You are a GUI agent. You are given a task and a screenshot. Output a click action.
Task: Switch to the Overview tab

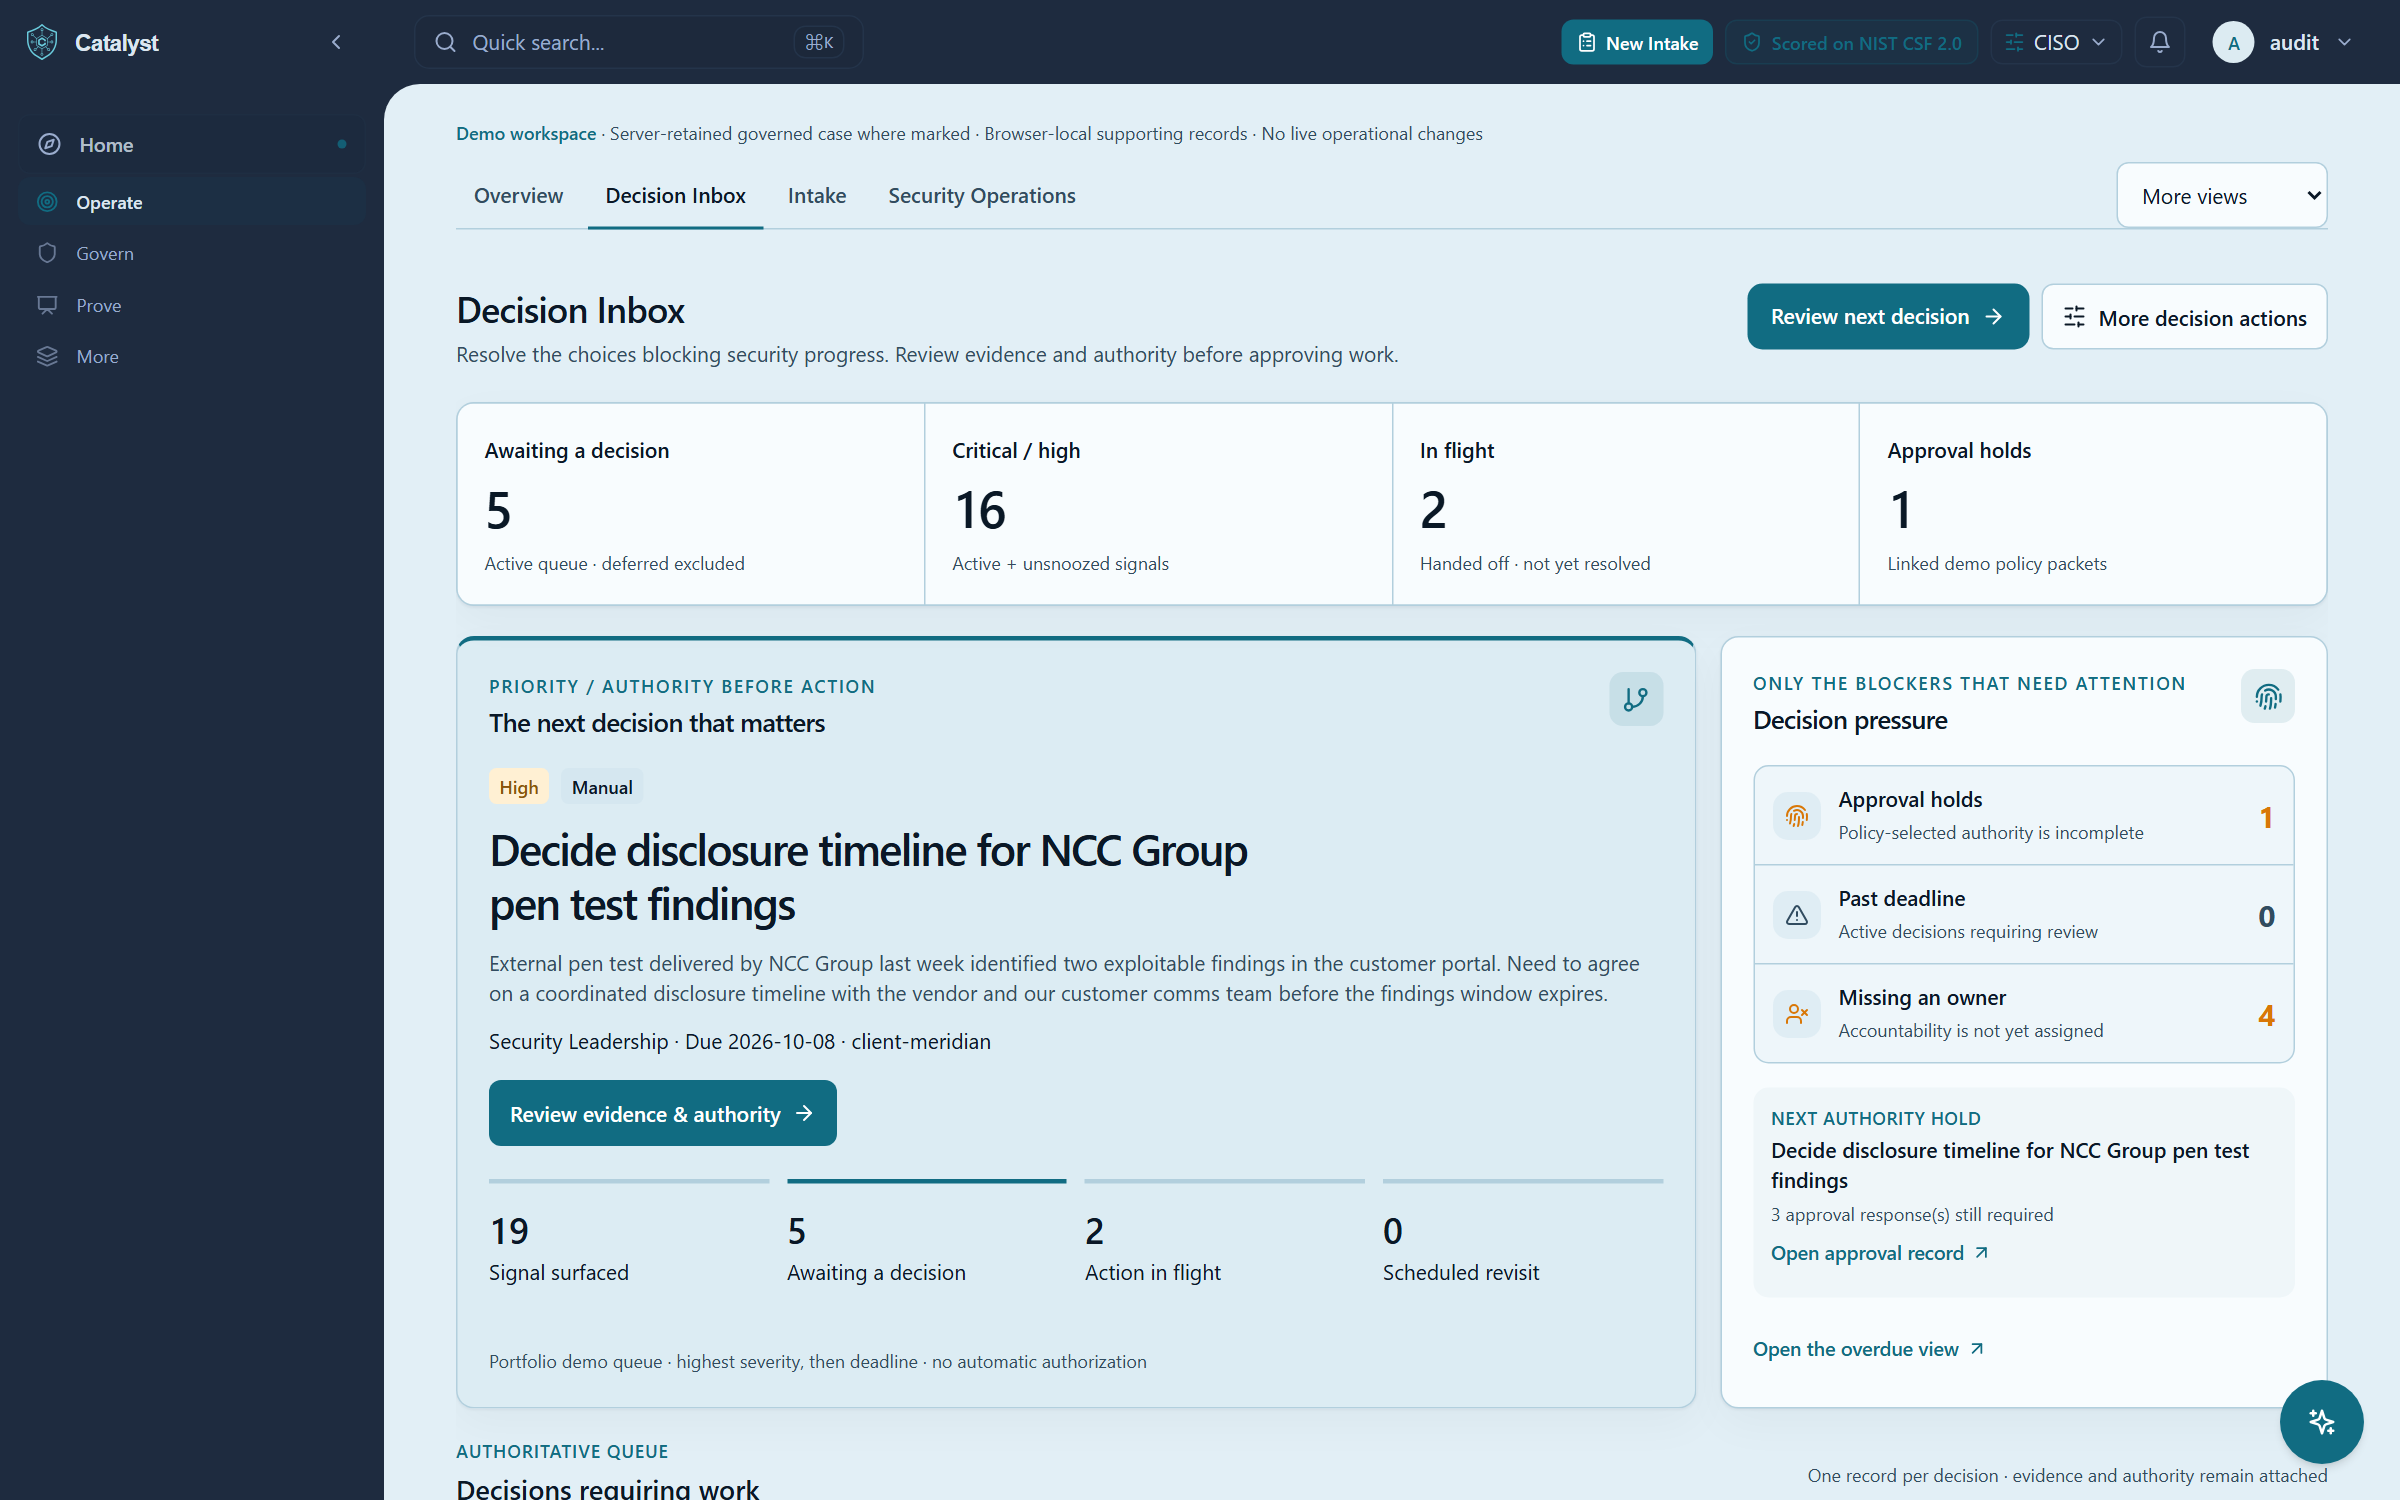click(518, 196)
